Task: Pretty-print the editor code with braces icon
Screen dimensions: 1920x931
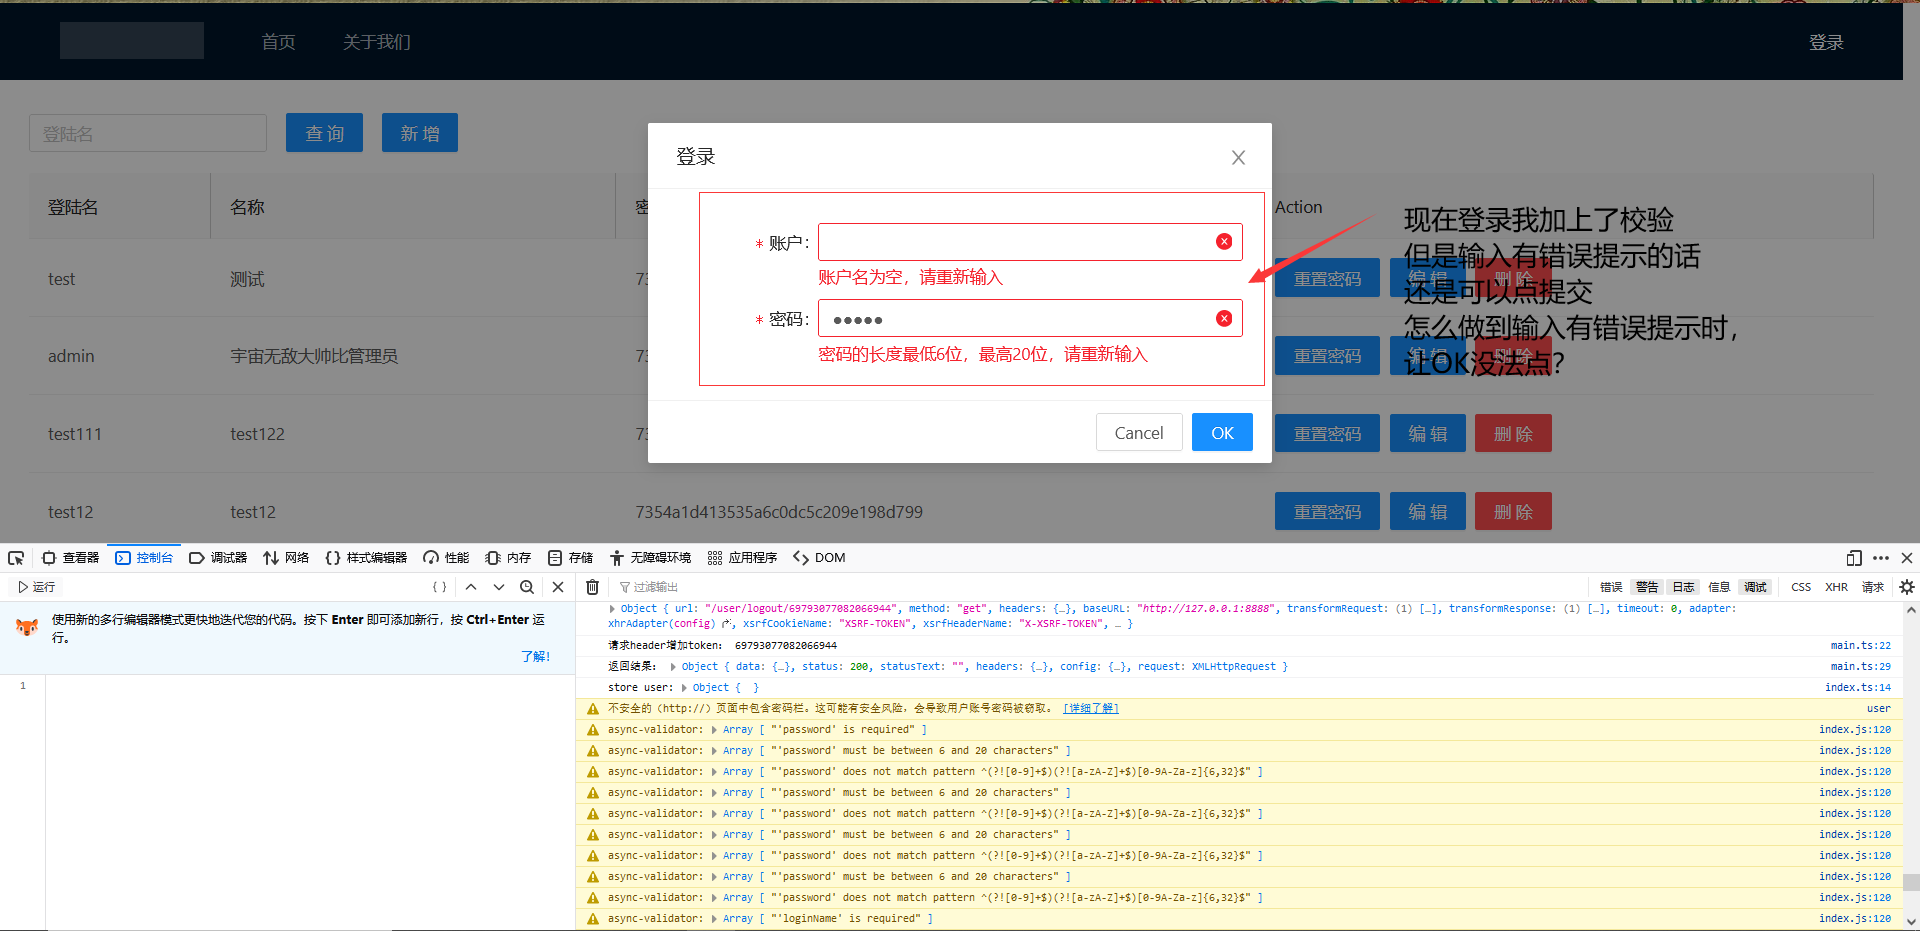Action: tap(439, 587)
